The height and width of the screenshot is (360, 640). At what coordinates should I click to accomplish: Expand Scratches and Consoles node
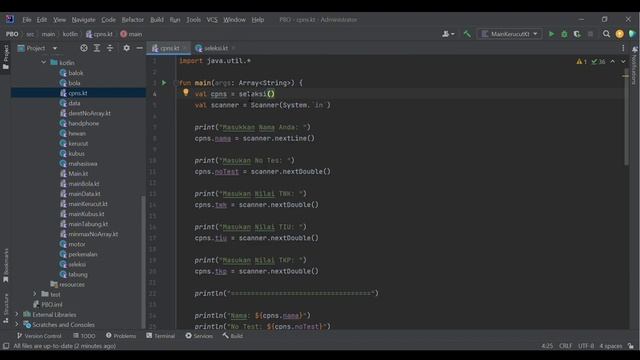pyautogui.click(x=17, y=325)
